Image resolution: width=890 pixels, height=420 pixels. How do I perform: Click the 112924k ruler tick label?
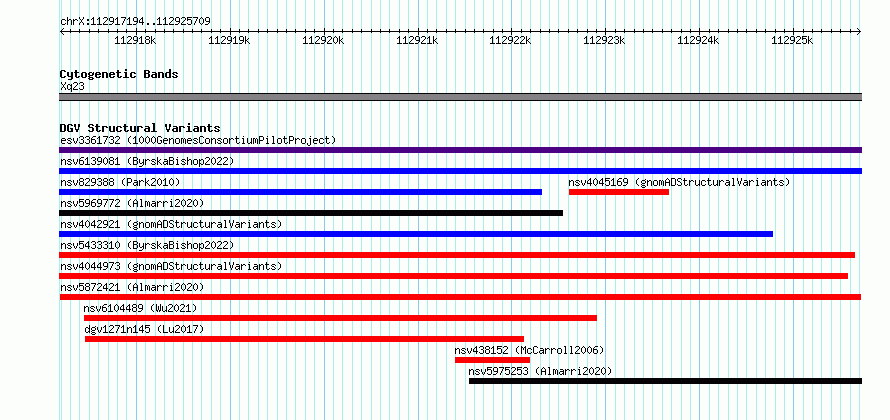(698, 40)
